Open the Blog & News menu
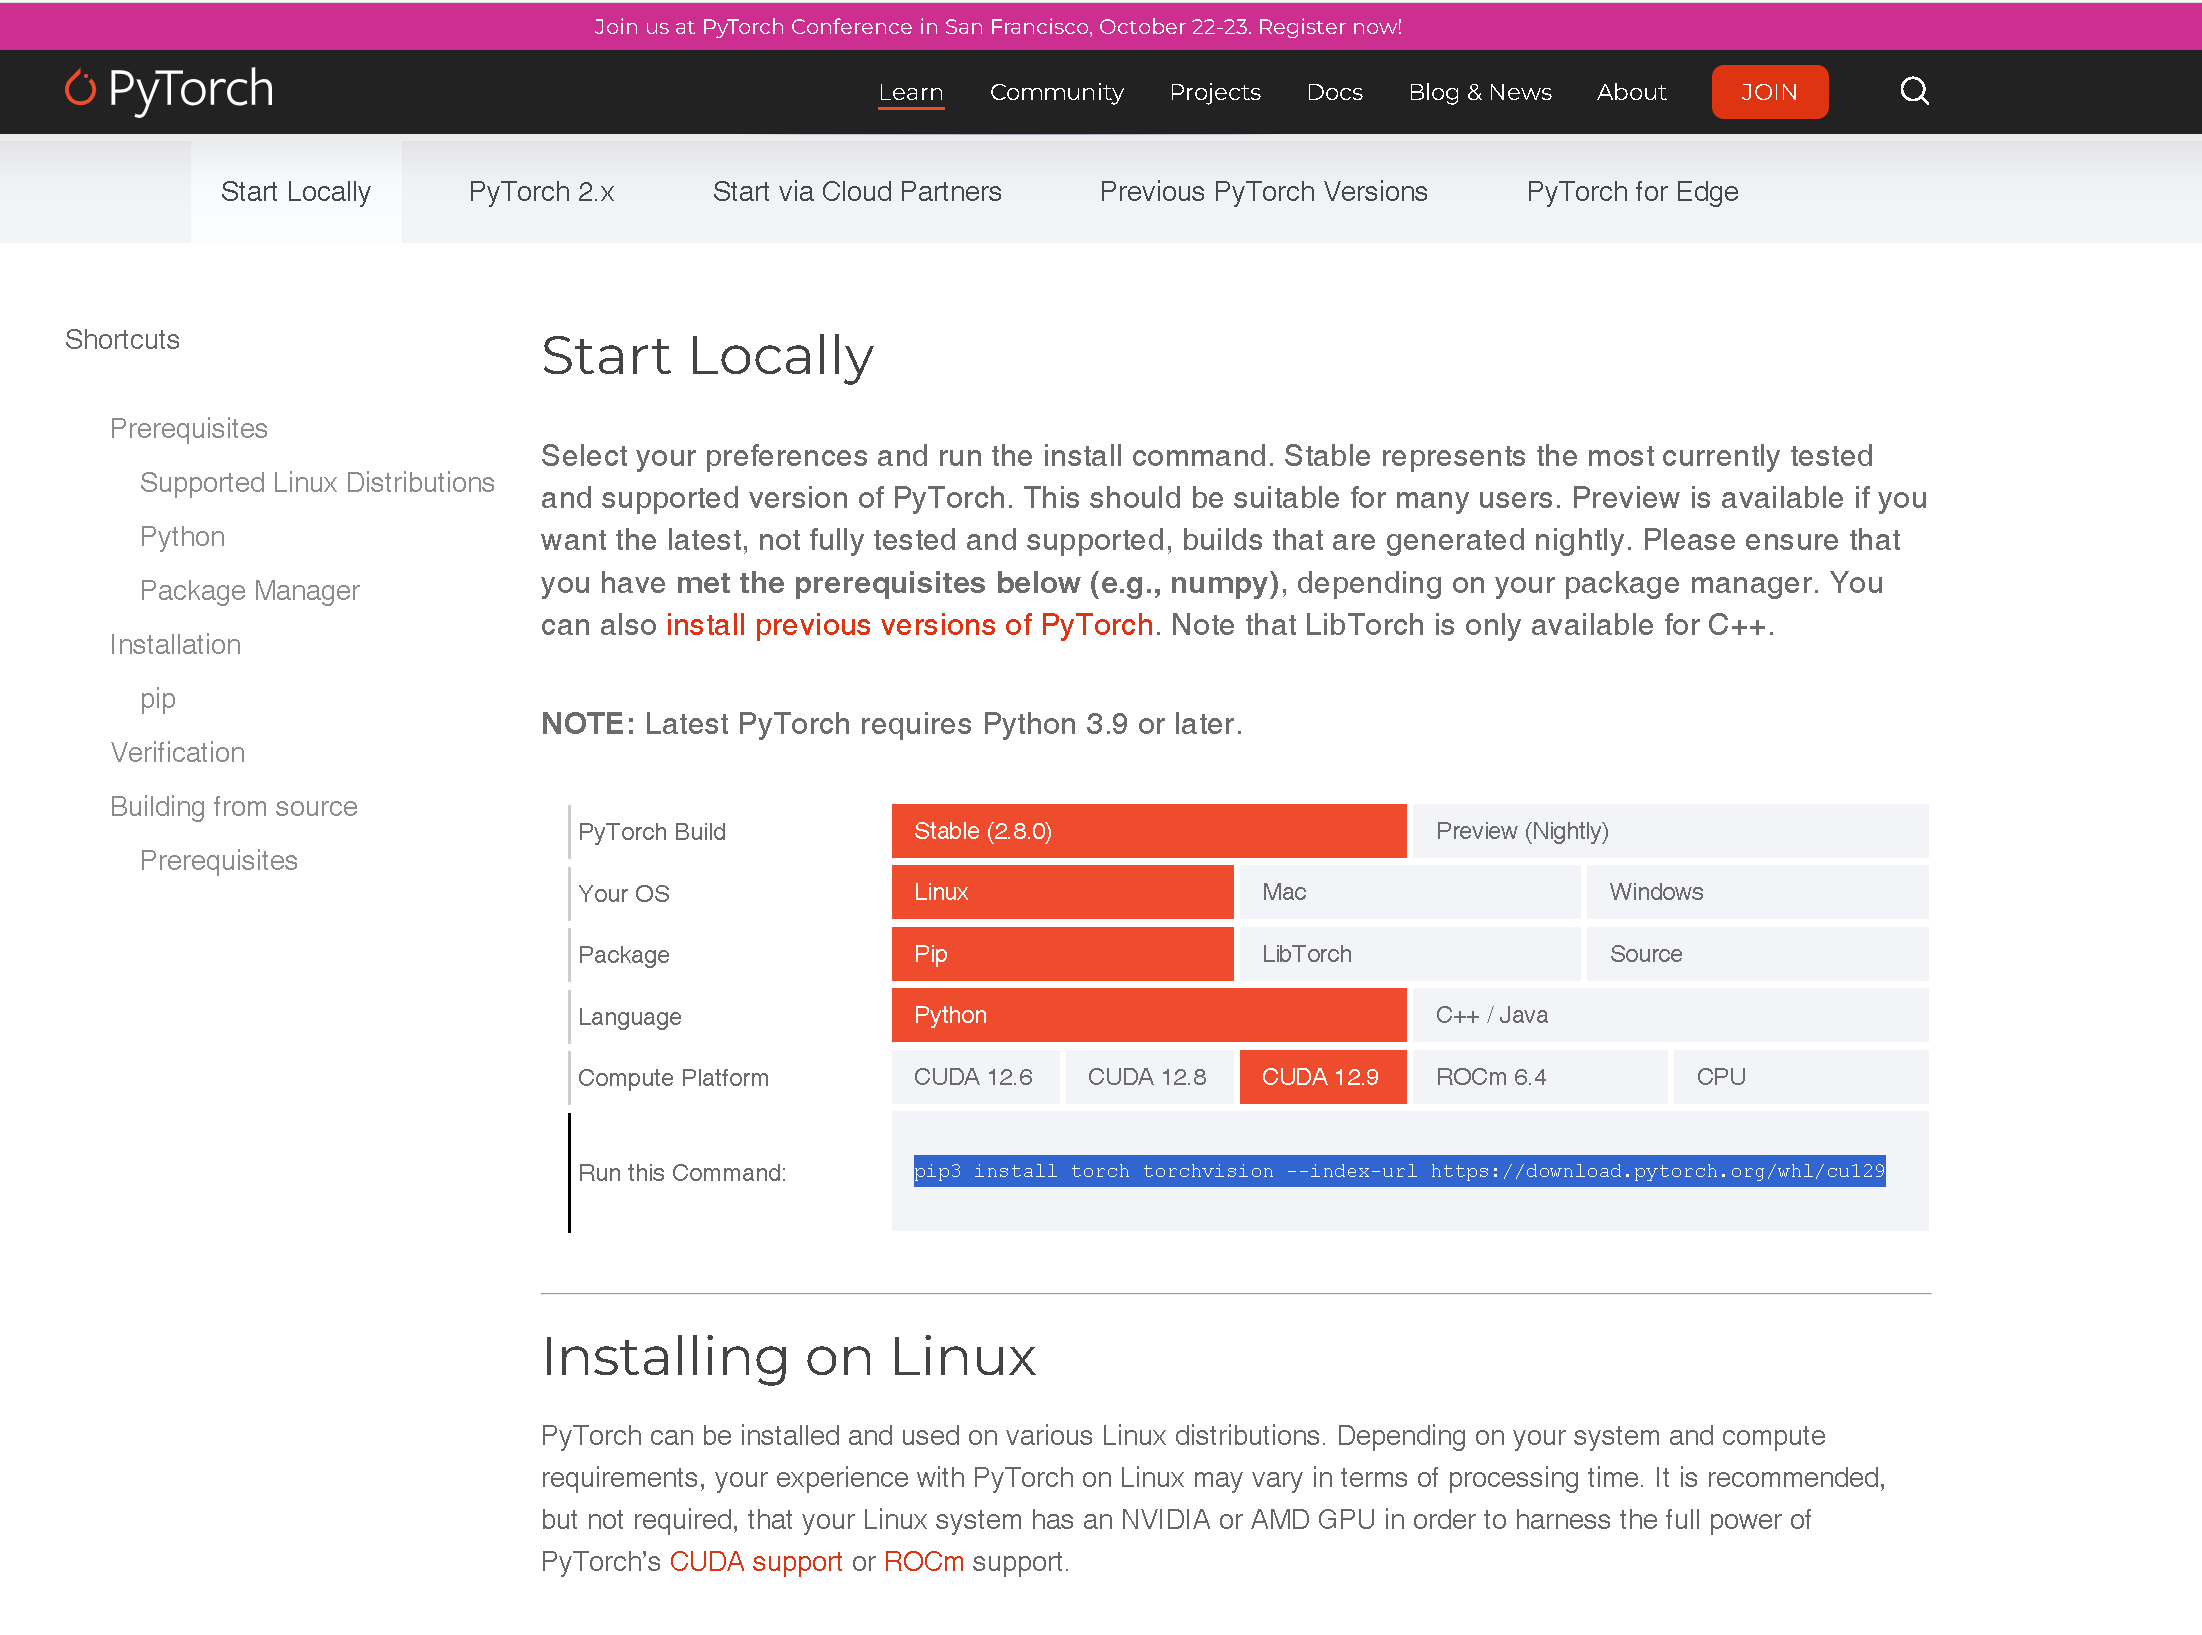This screenshot has height=1635, width=2202. pos(1480,92)
